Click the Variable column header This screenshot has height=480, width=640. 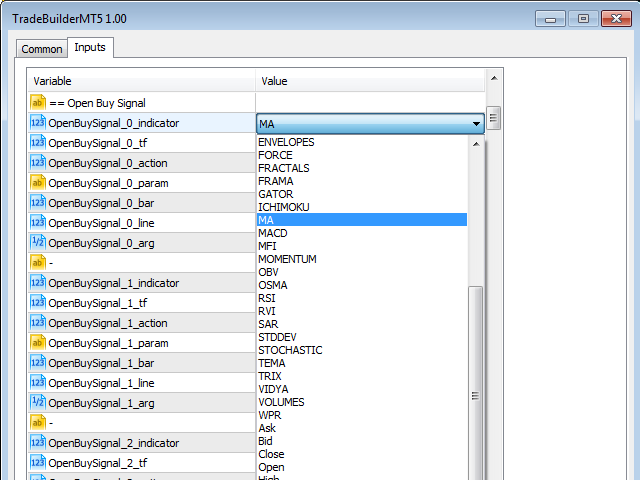[x=140, y=81]
